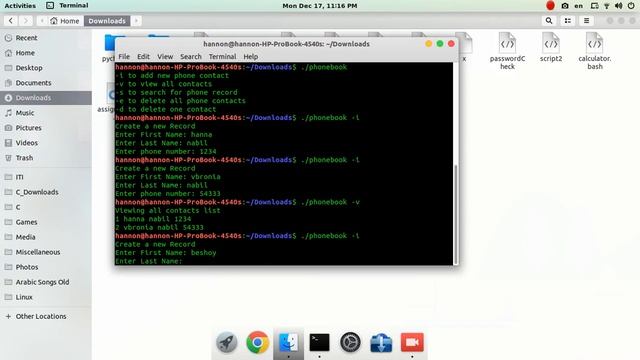640x360 pixels.
Task: Select the calculator.bash file icon
Action: [x=594, y=43]
